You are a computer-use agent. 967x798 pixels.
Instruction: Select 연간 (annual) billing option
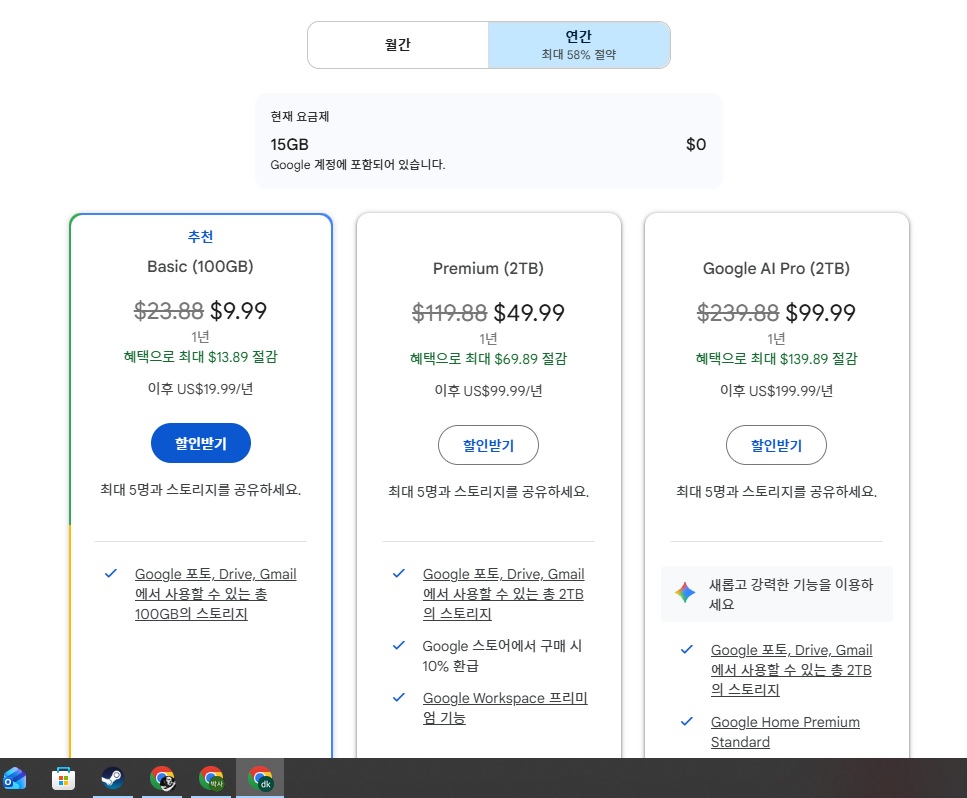click(579, 45)
